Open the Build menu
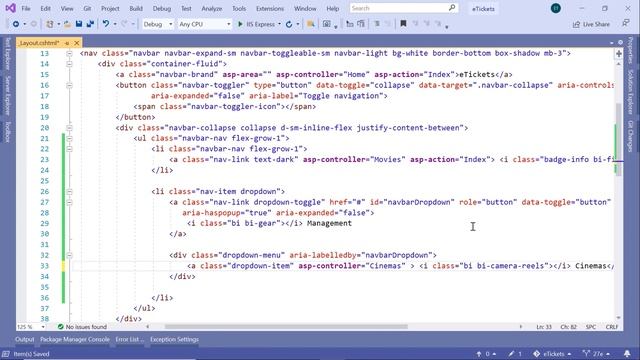Image resolution: width=640 pixels, height=360 pixels. 136,8
